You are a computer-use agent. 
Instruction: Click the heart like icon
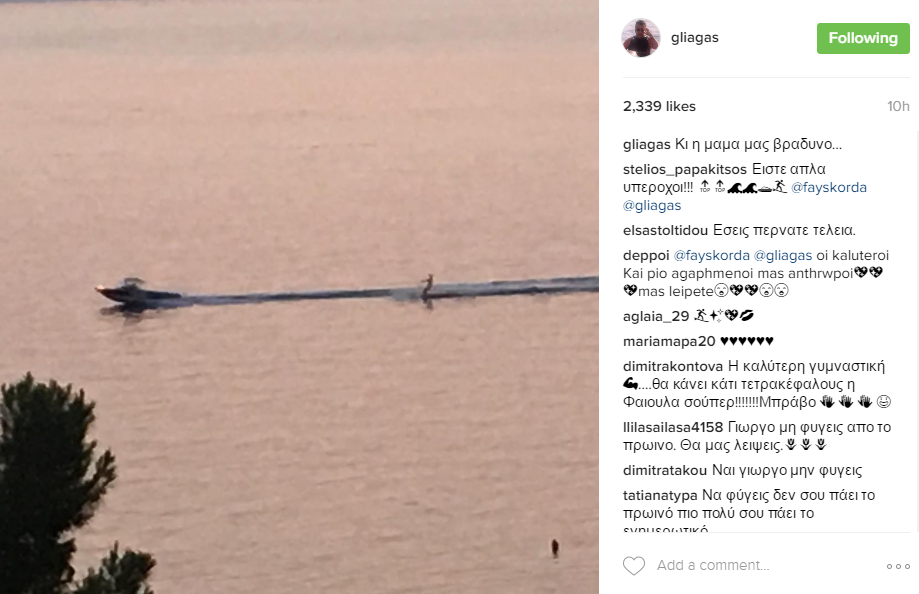[x=634, y=566]
